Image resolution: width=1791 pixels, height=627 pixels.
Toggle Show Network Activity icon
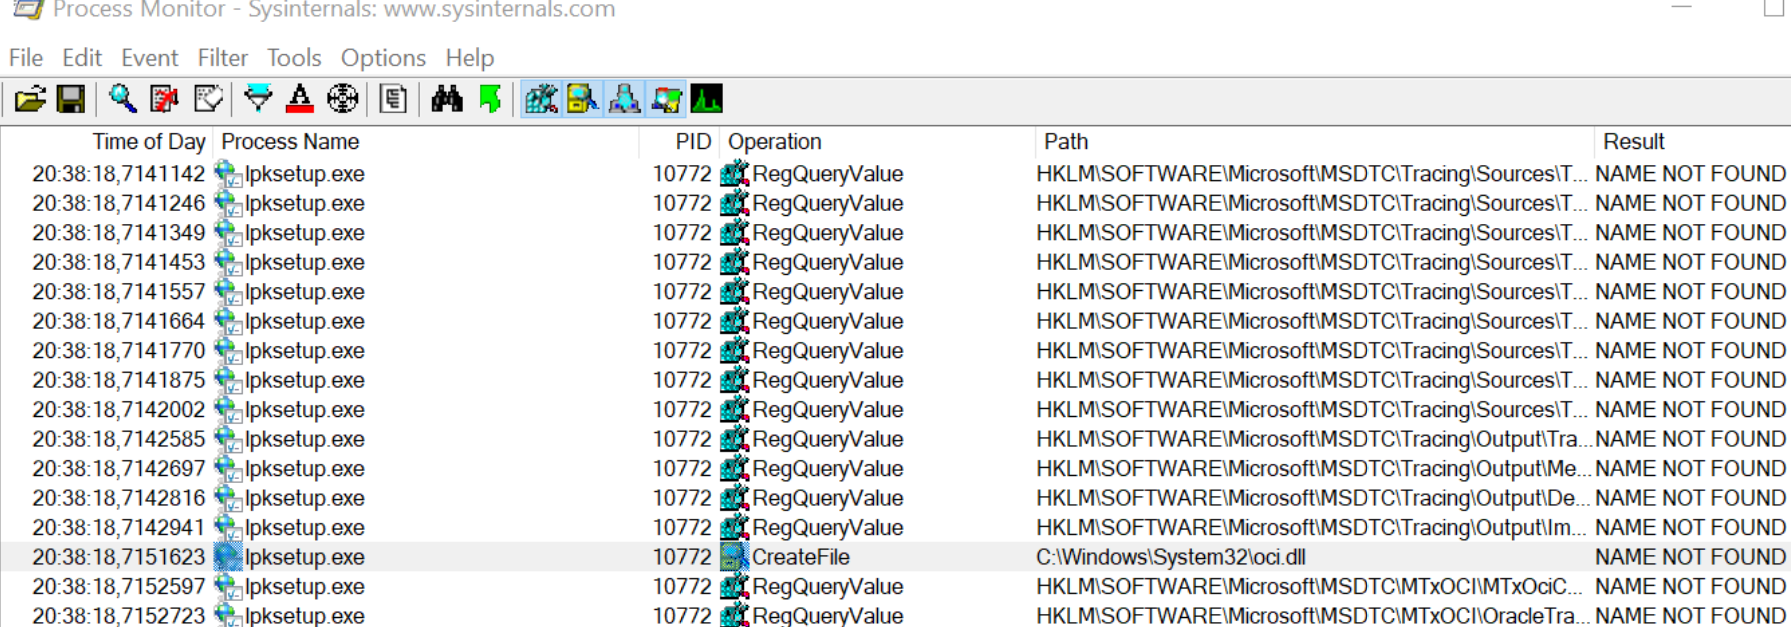(624, 99)
